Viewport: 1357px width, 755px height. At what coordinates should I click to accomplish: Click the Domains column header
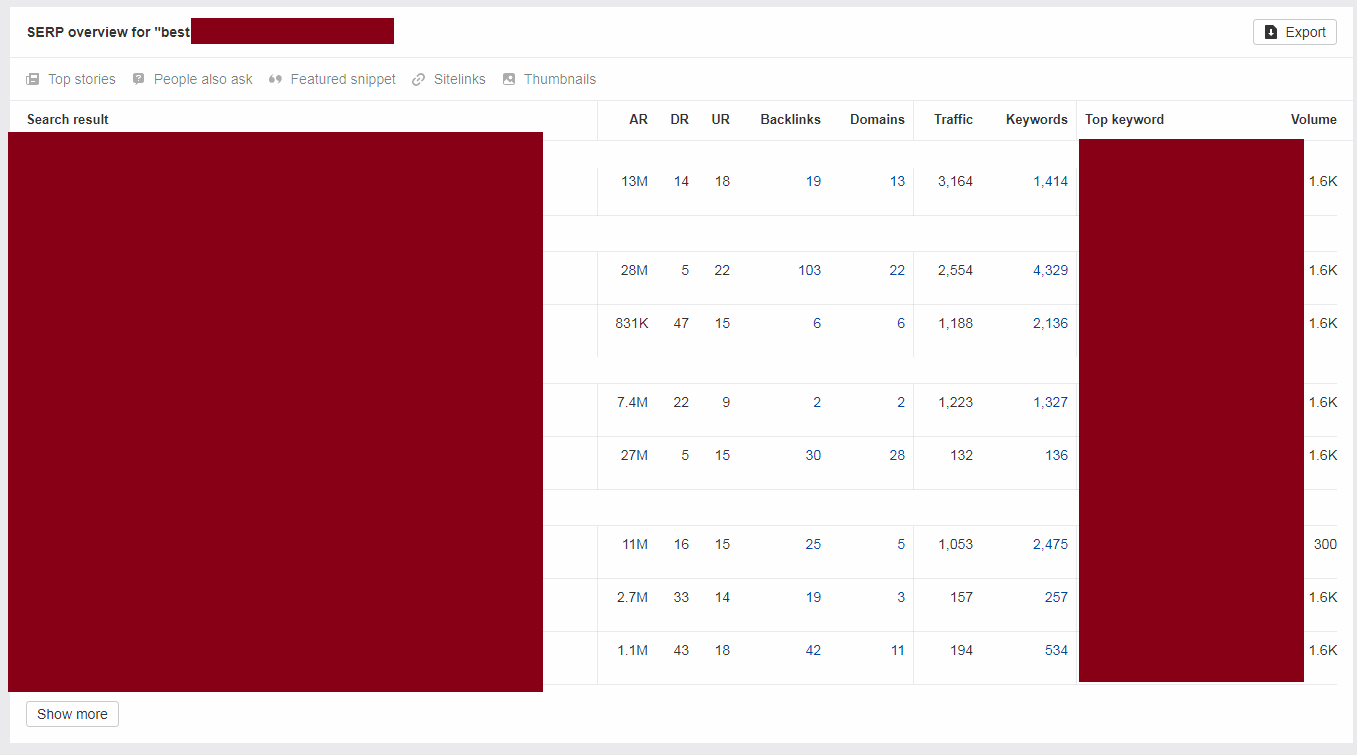coord(877,119)
